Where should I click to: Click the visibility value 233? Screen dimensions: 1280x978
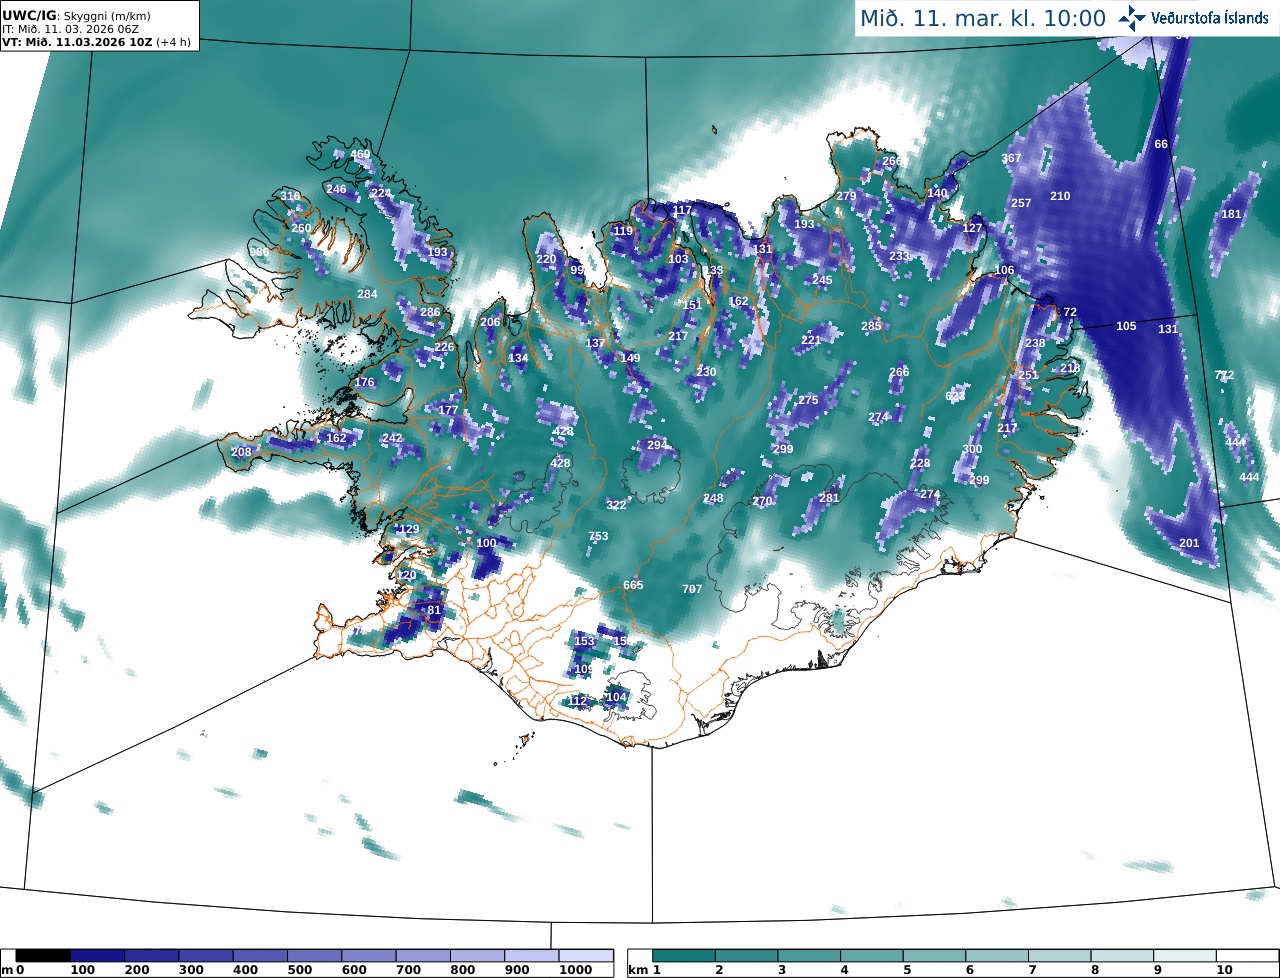click(x=899, y=257)
